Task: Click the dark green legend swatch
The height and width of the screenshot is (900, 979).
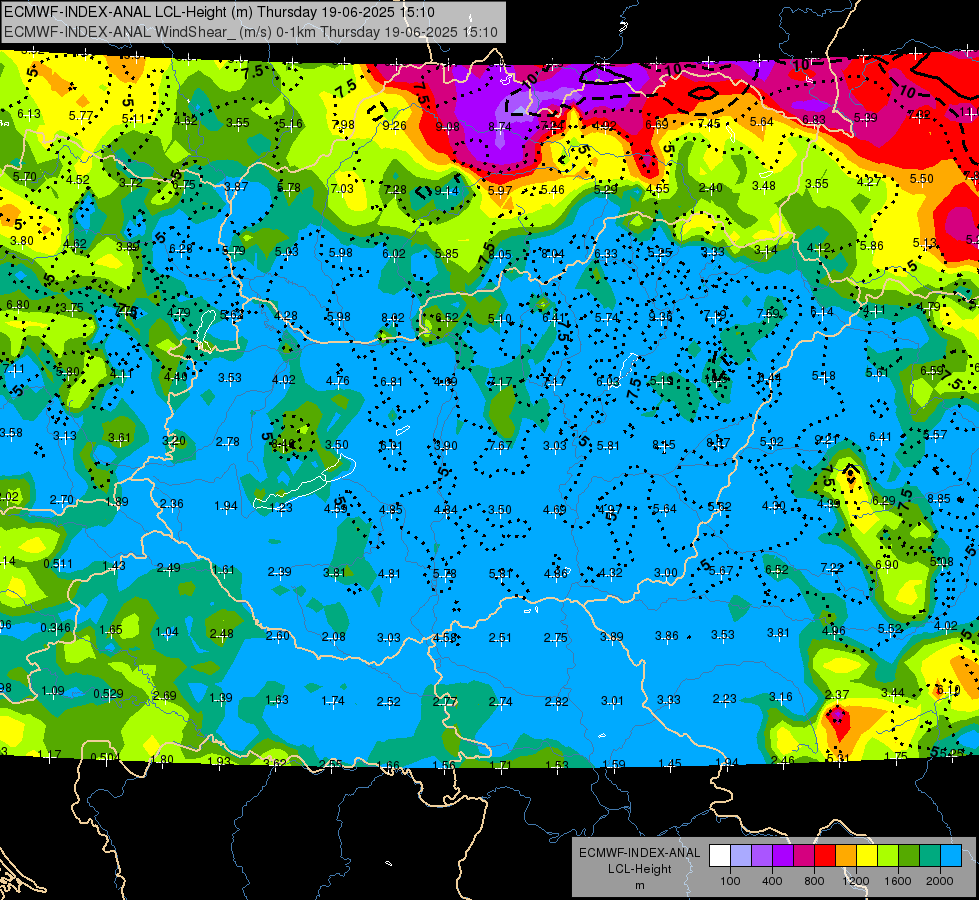Action: coord(909,855)
